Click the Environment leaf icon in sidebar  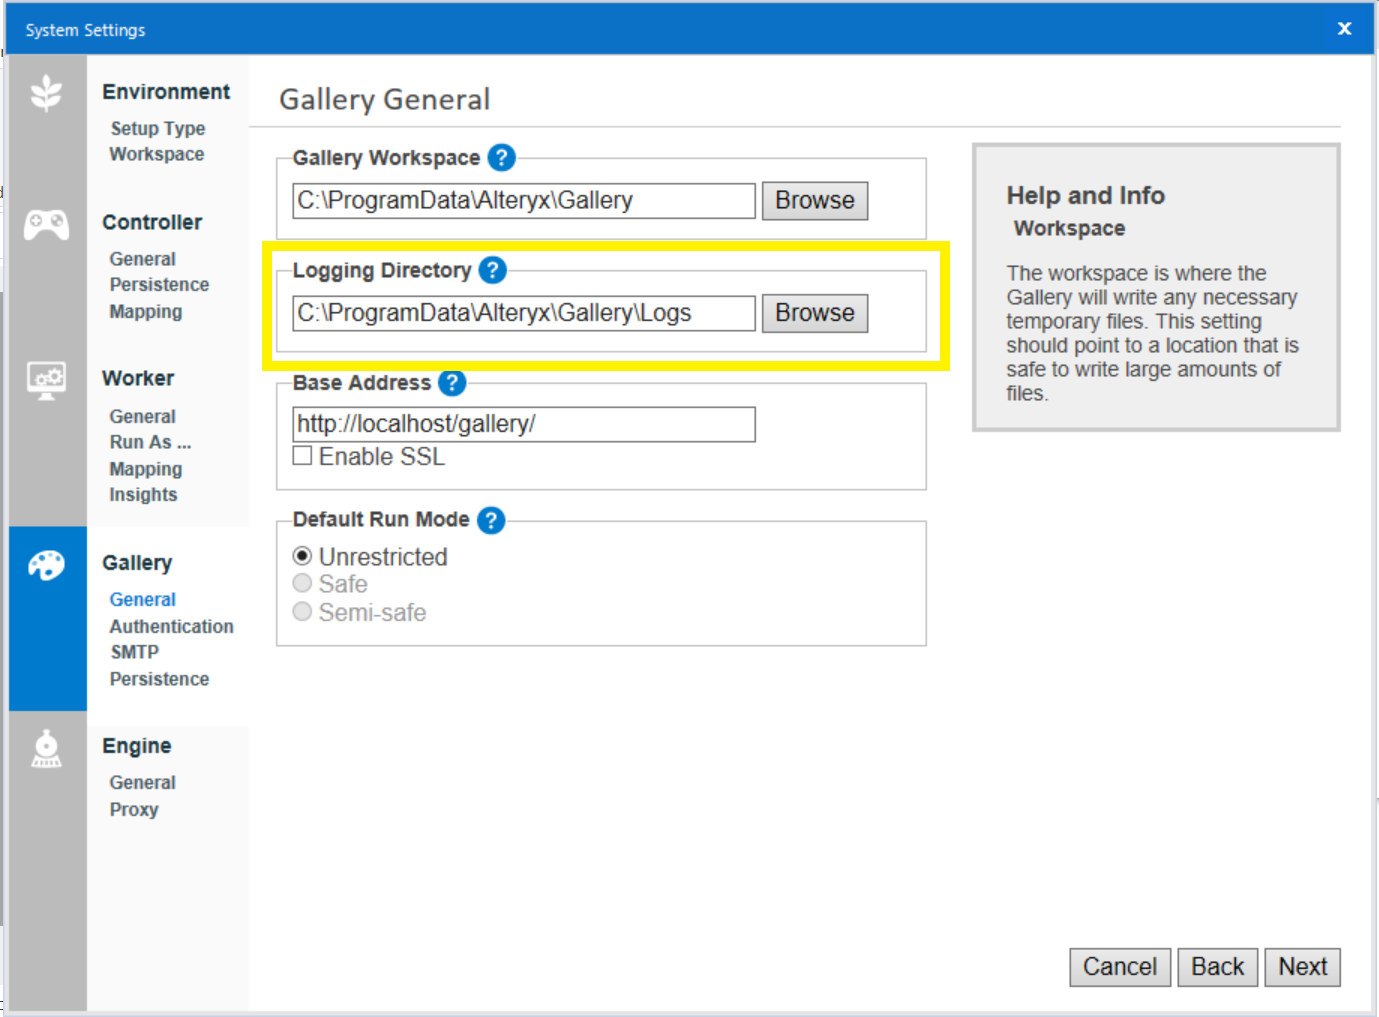tap(46, 93)
